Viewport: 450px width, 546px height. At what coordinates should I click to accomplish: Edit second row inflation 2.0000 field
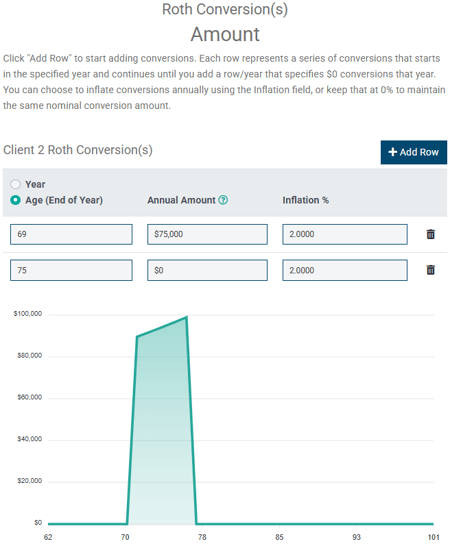coord(345,270)
